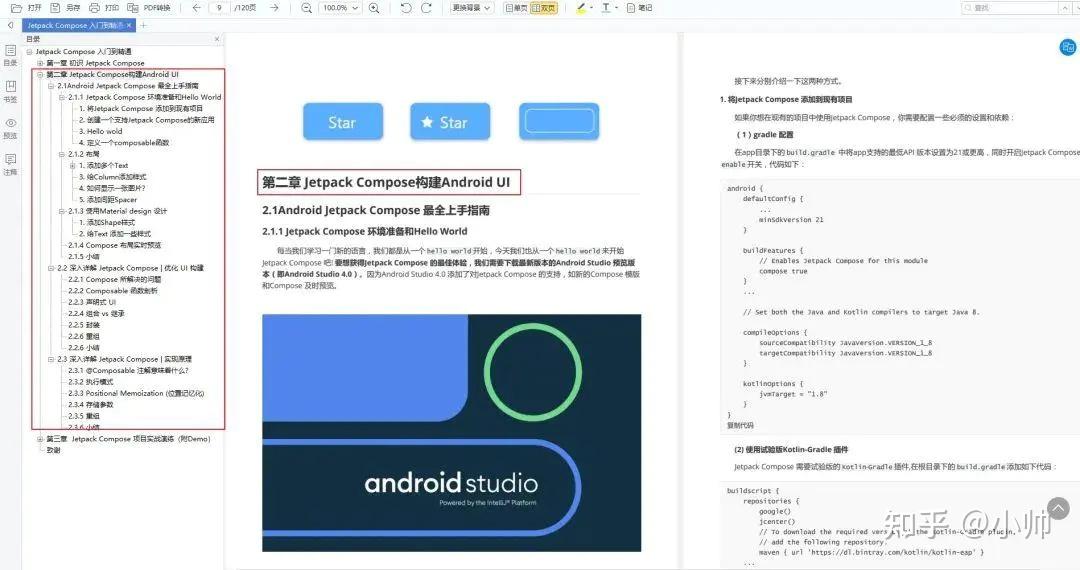
Task: Click the page number input field
Action: click(219, 8)
